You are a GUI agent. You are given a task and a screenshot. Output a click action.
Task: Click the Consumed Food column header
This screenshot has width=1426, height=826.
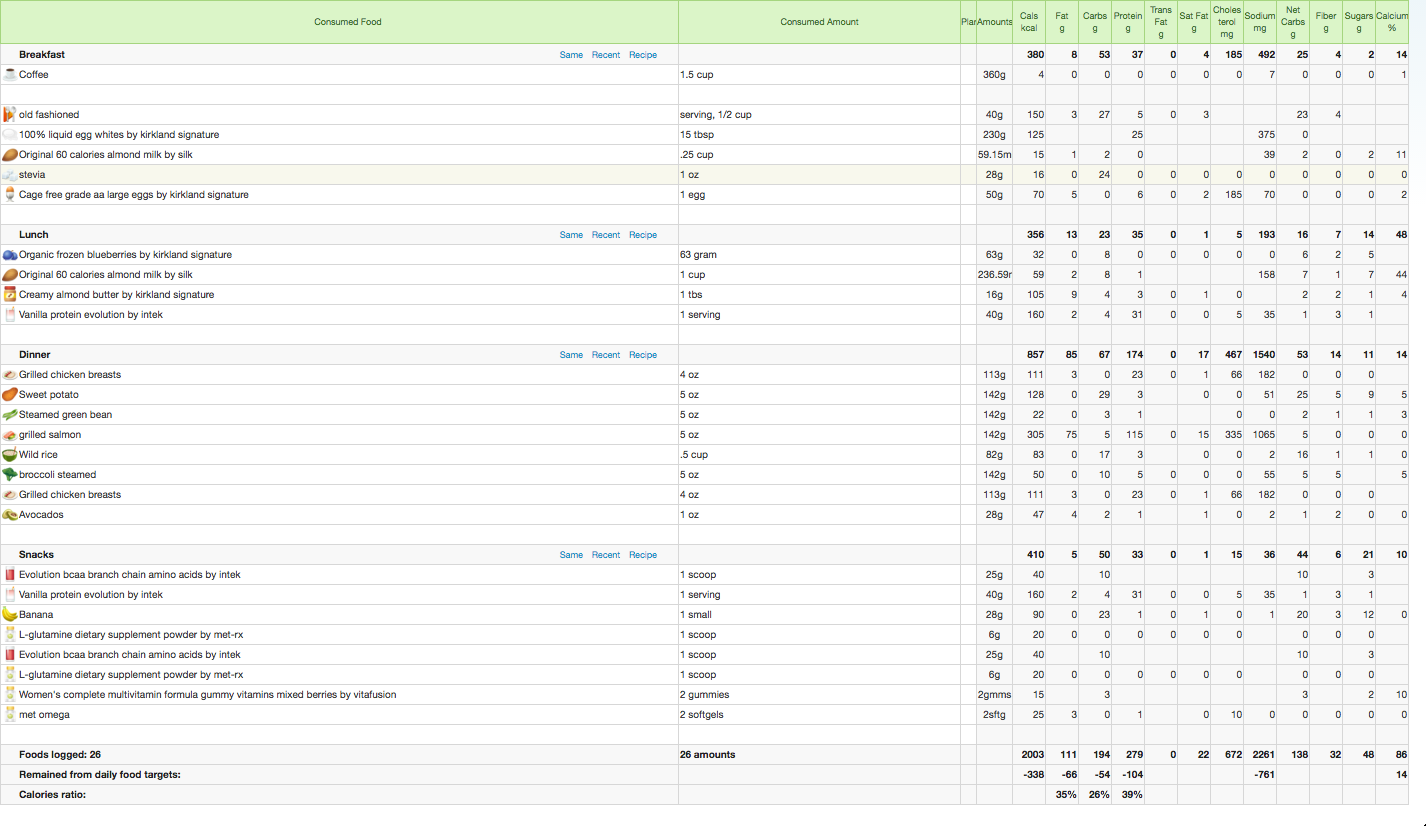[348, 22]
